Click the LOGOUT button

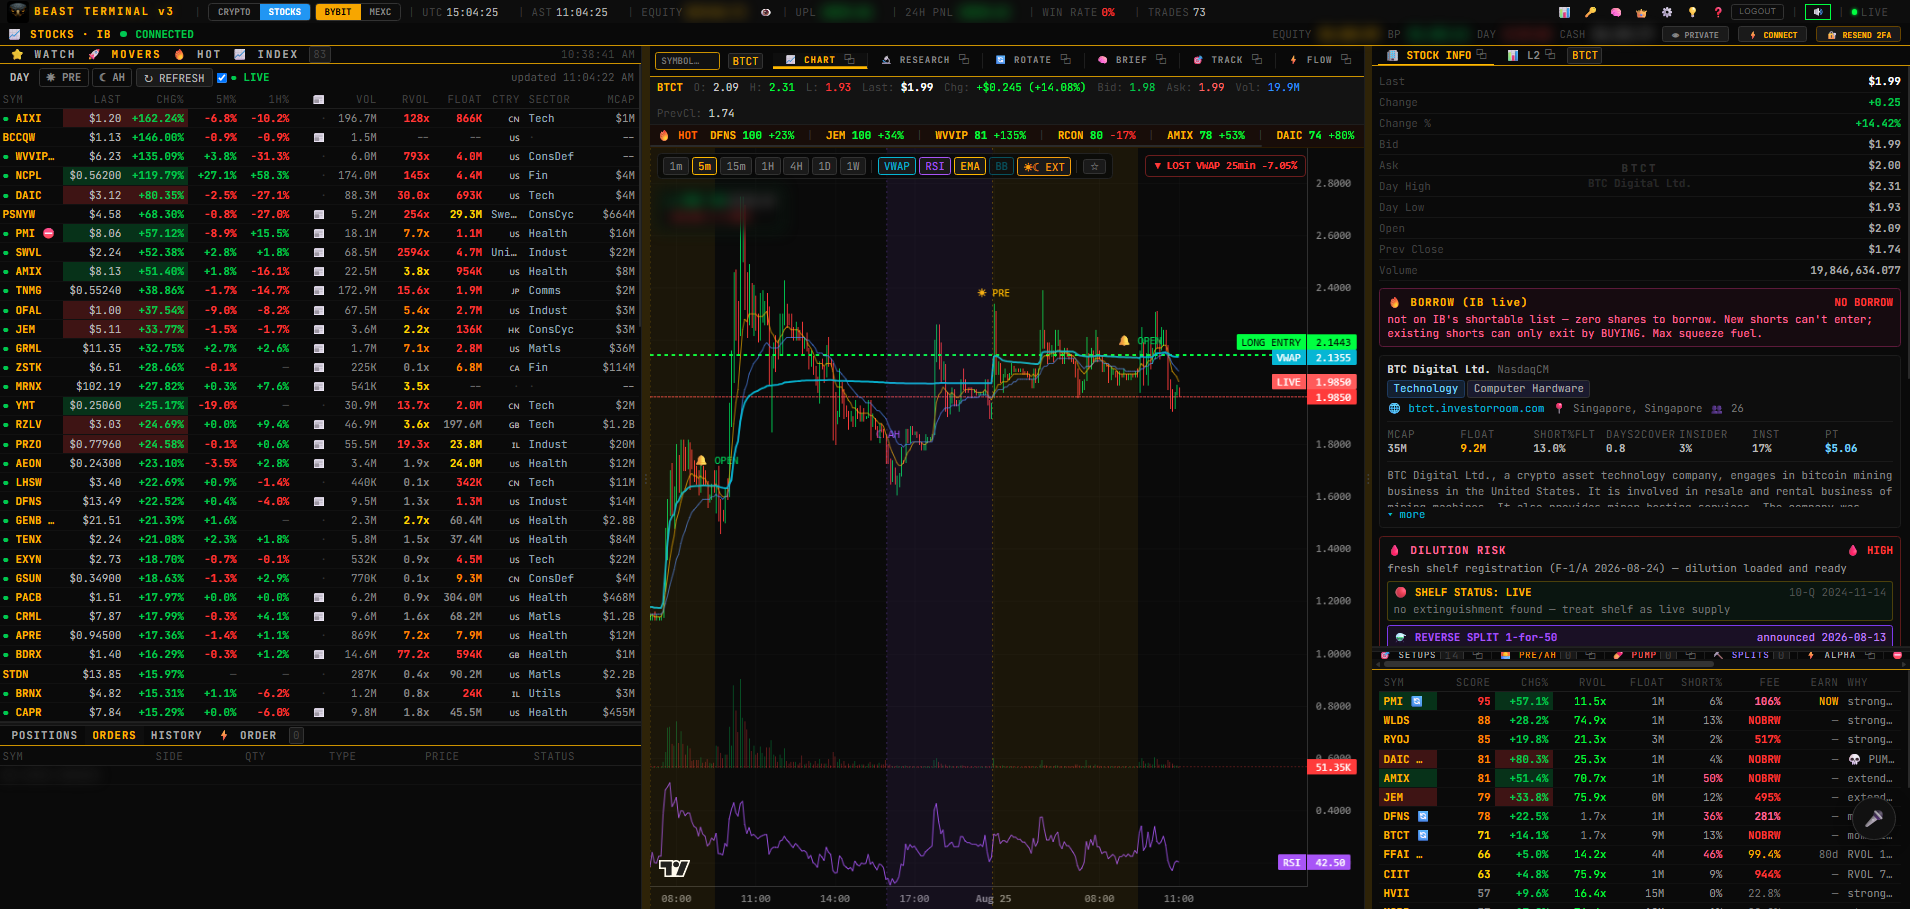click(x=1757, y=12)
